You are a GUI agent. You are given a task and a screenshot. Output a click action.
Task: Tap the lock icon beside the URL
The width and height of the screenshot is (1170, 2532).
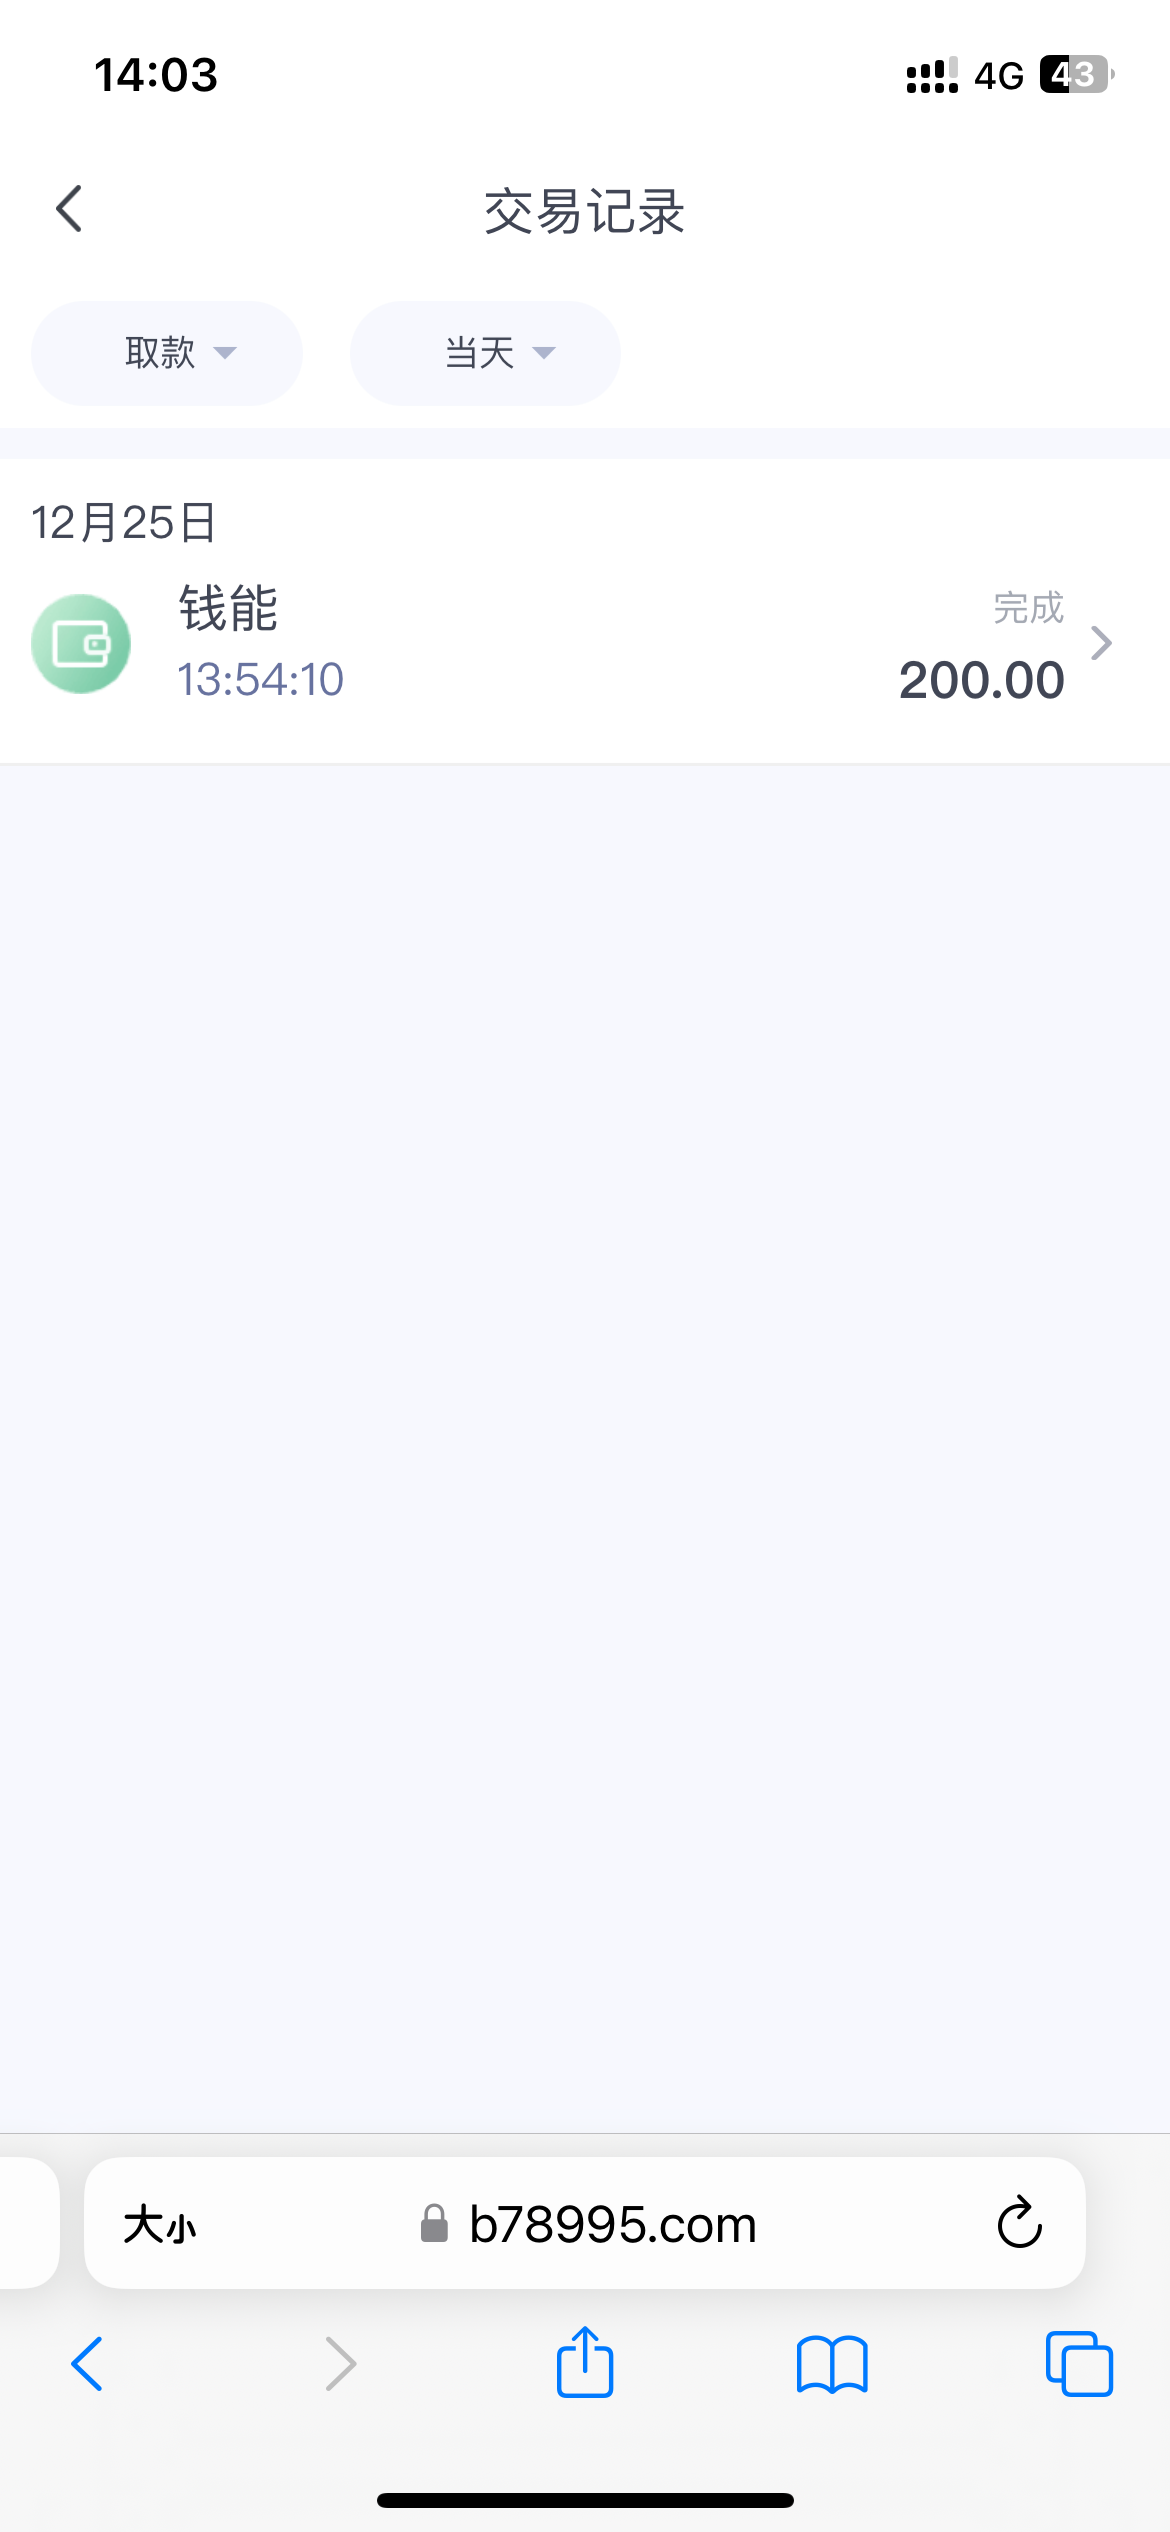pos(434,2224)
